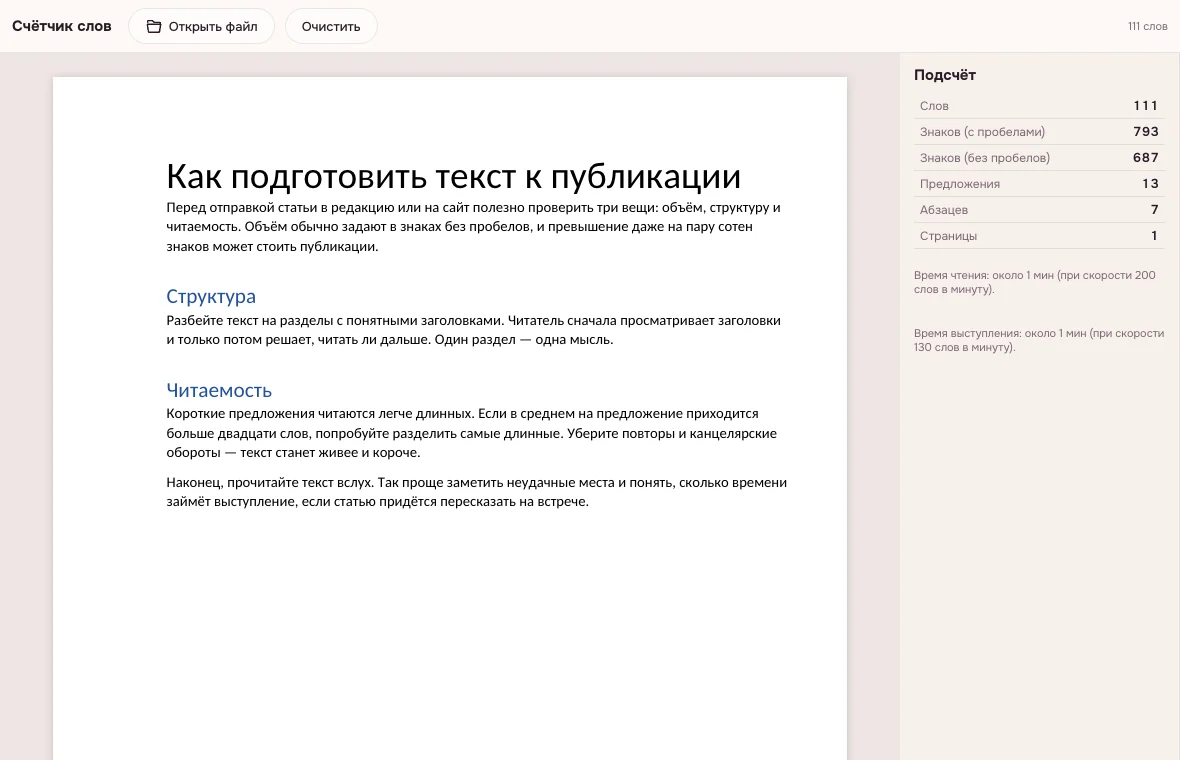Click the folder icon in Открыть файл
Image resolution: width=1180 pixels, height=760 pixels.
[154, 26]
